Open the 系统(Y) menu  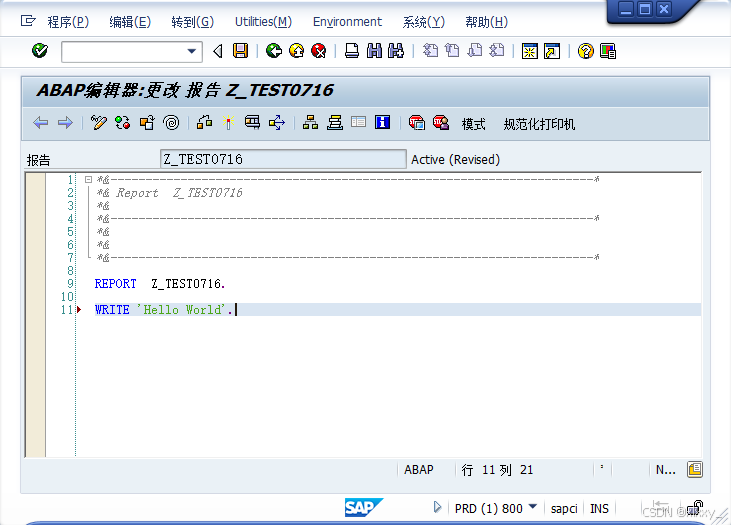click(424, 22)
